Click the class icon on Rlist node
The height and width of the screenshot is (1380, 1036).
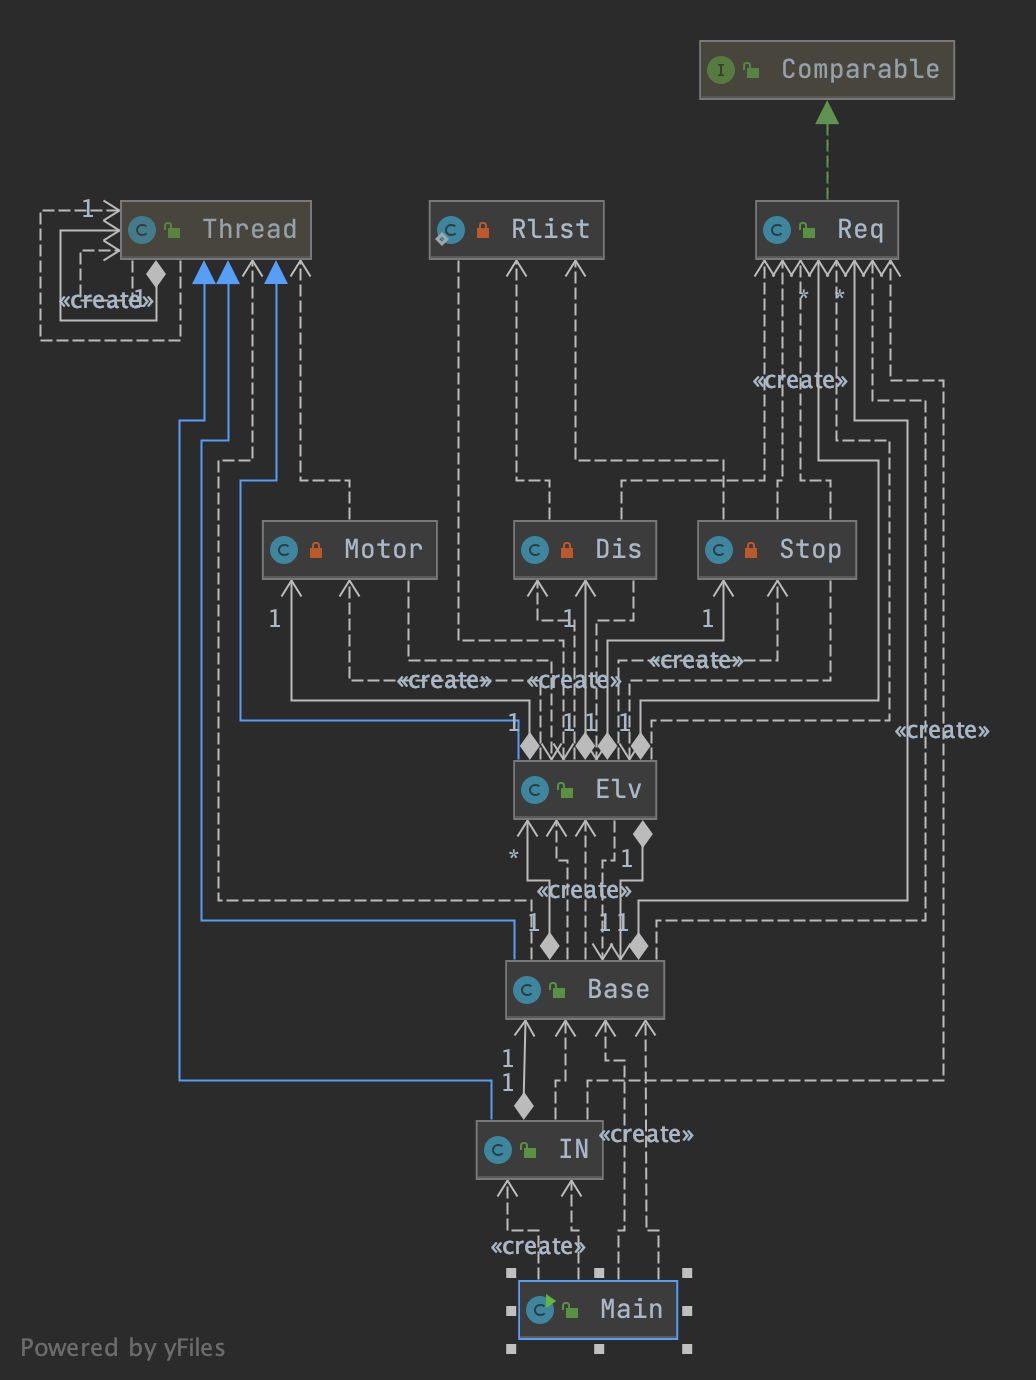pyautogui.click(x=451, y=230)
